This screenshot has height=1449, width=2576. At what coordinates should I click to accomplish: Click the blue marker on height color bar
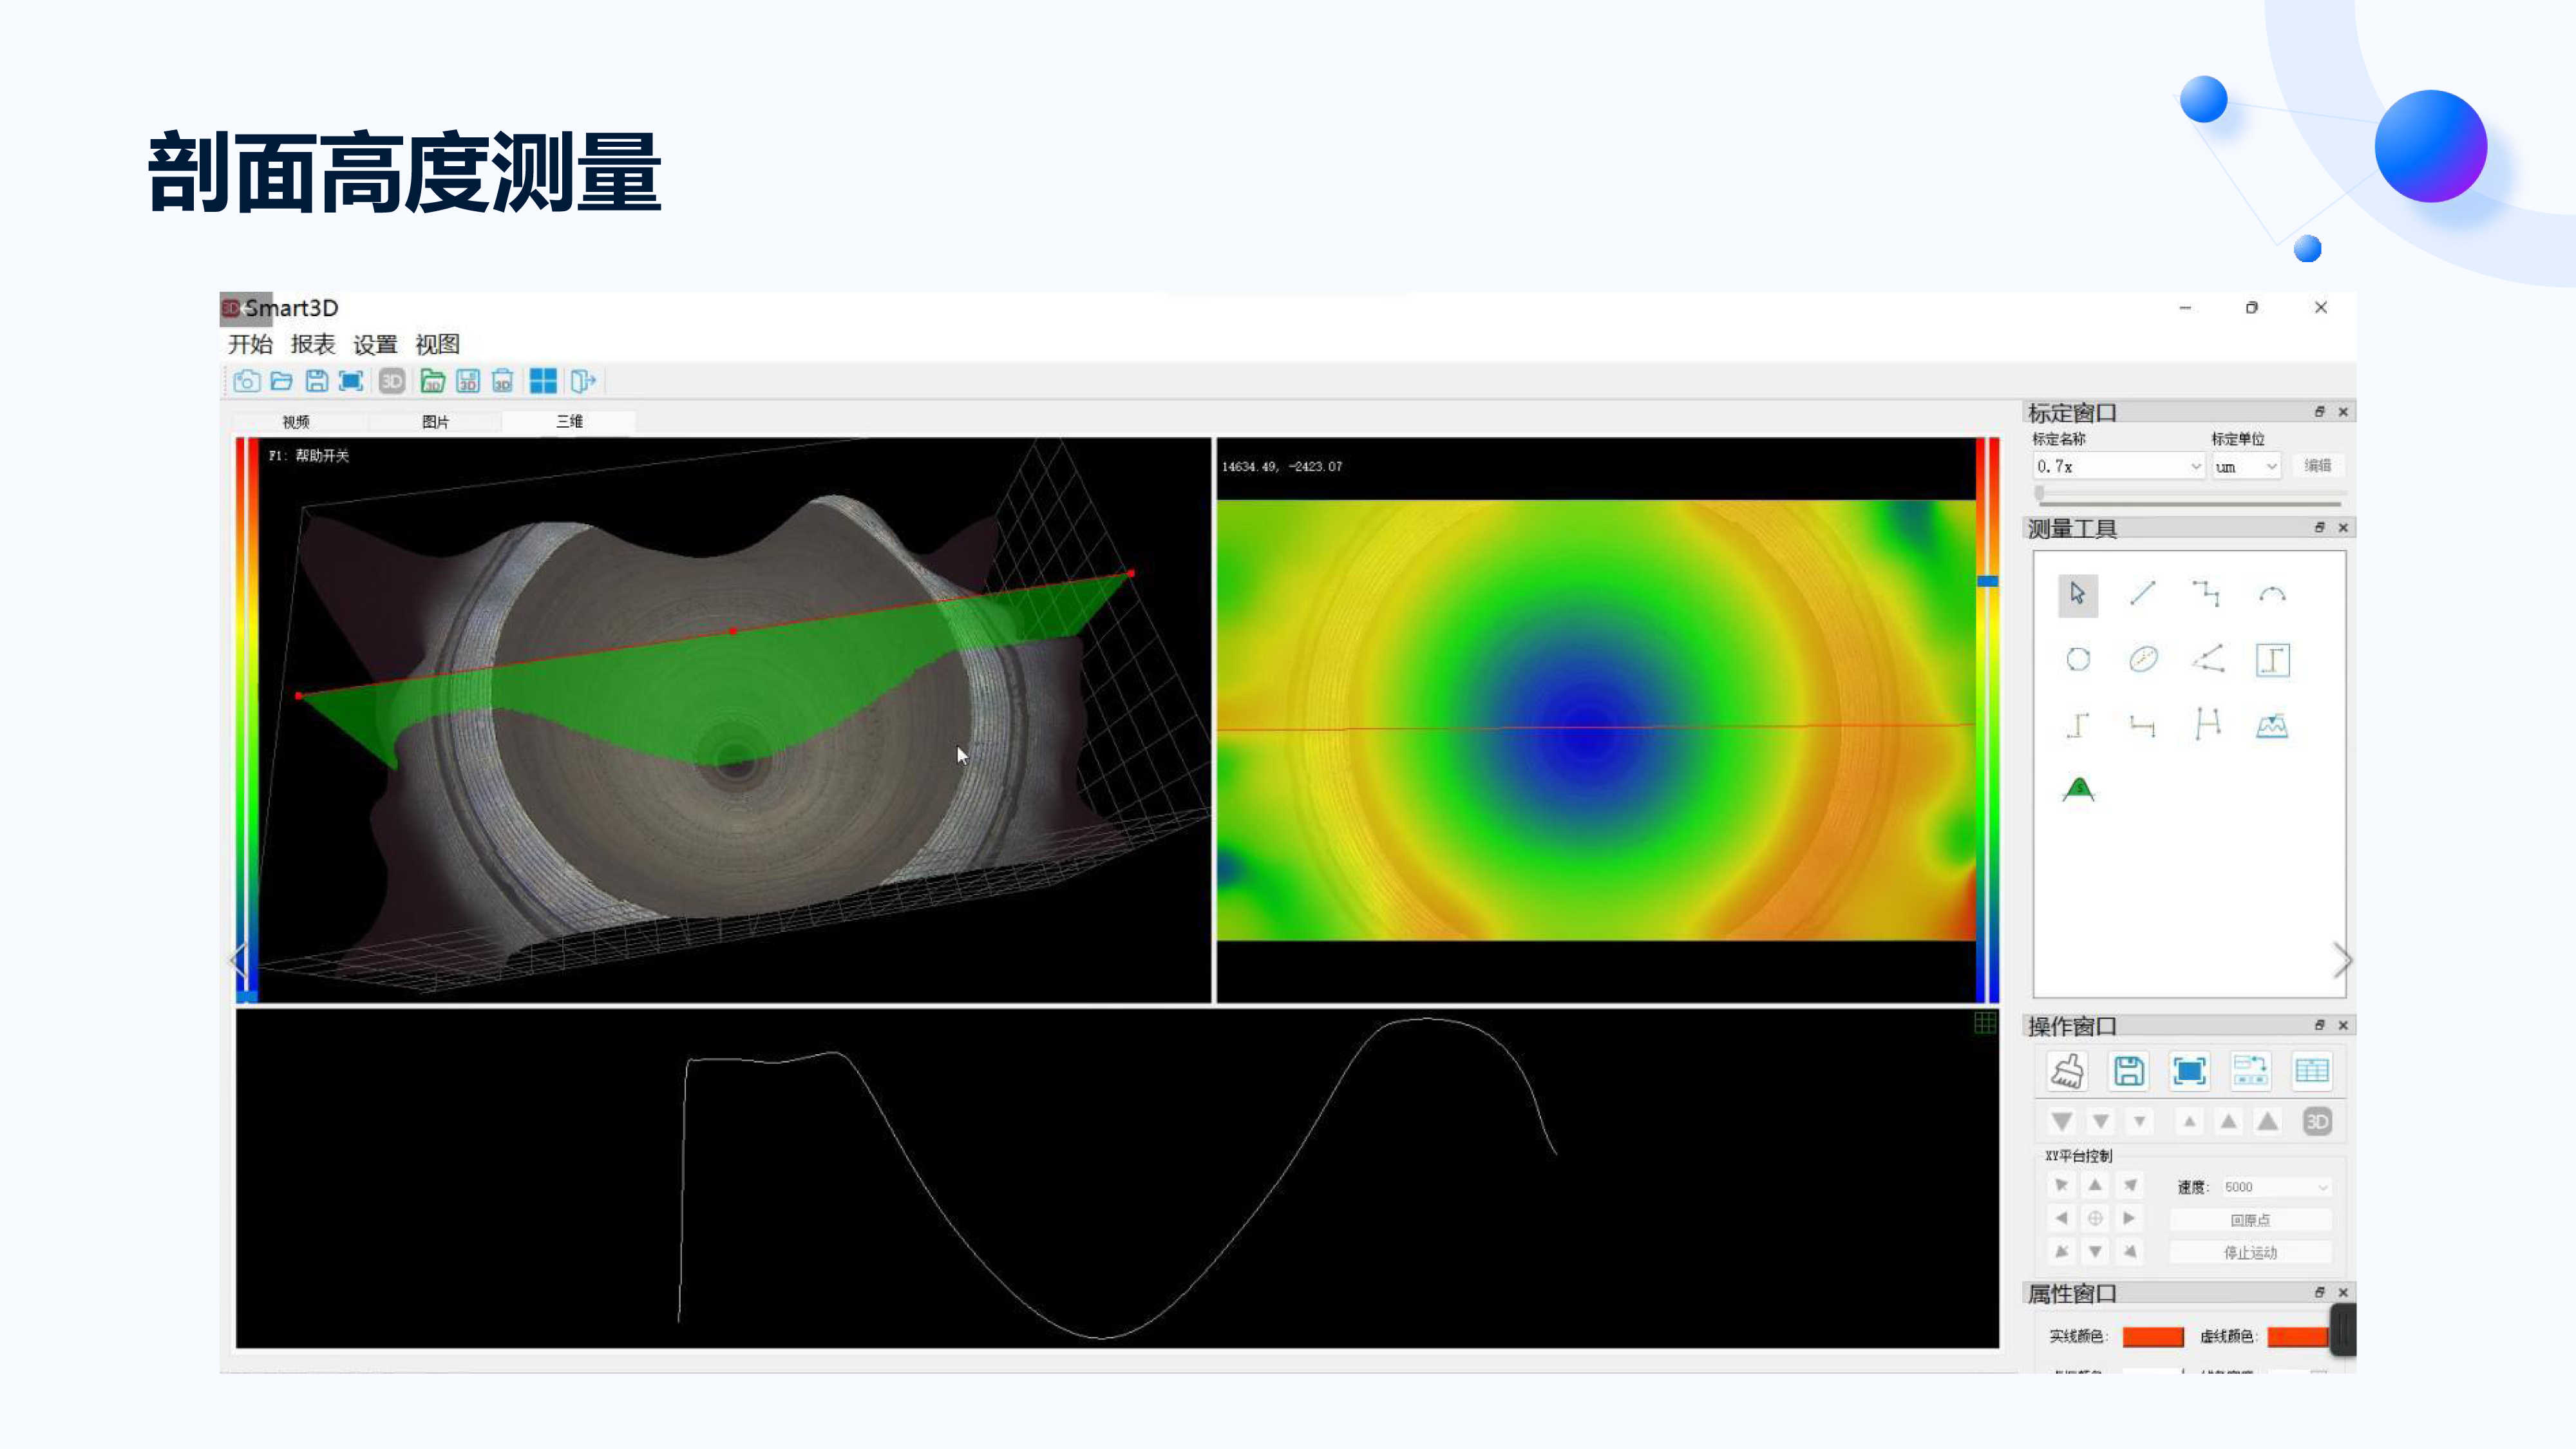point(1987,581)
